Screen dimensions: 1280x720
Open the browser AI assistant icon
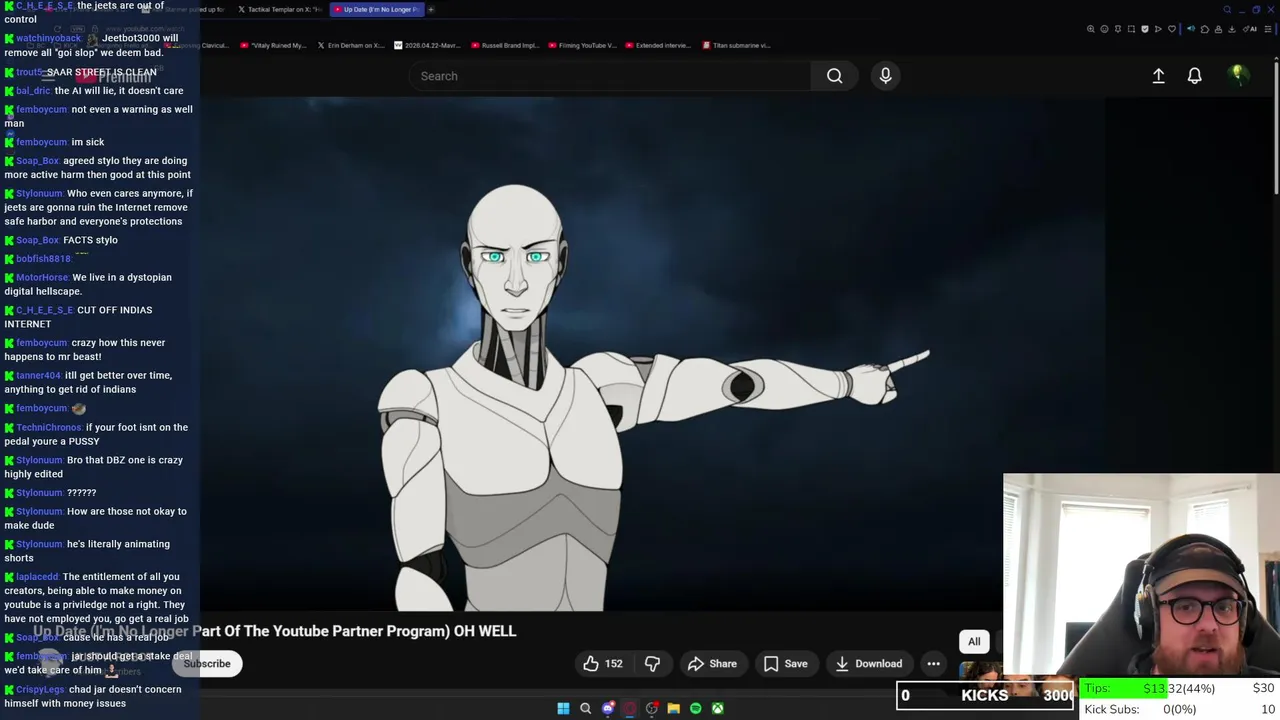[x=1250, y=29]
